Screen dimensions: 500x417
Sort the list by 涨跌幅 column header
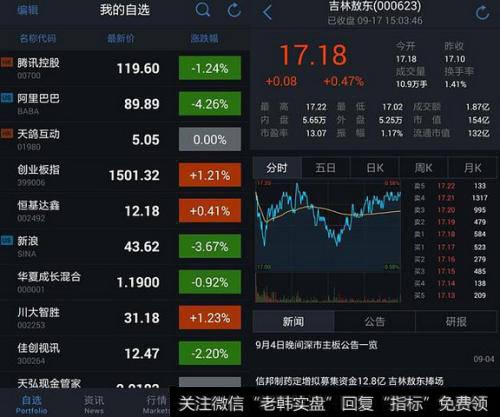pos(205,39)
